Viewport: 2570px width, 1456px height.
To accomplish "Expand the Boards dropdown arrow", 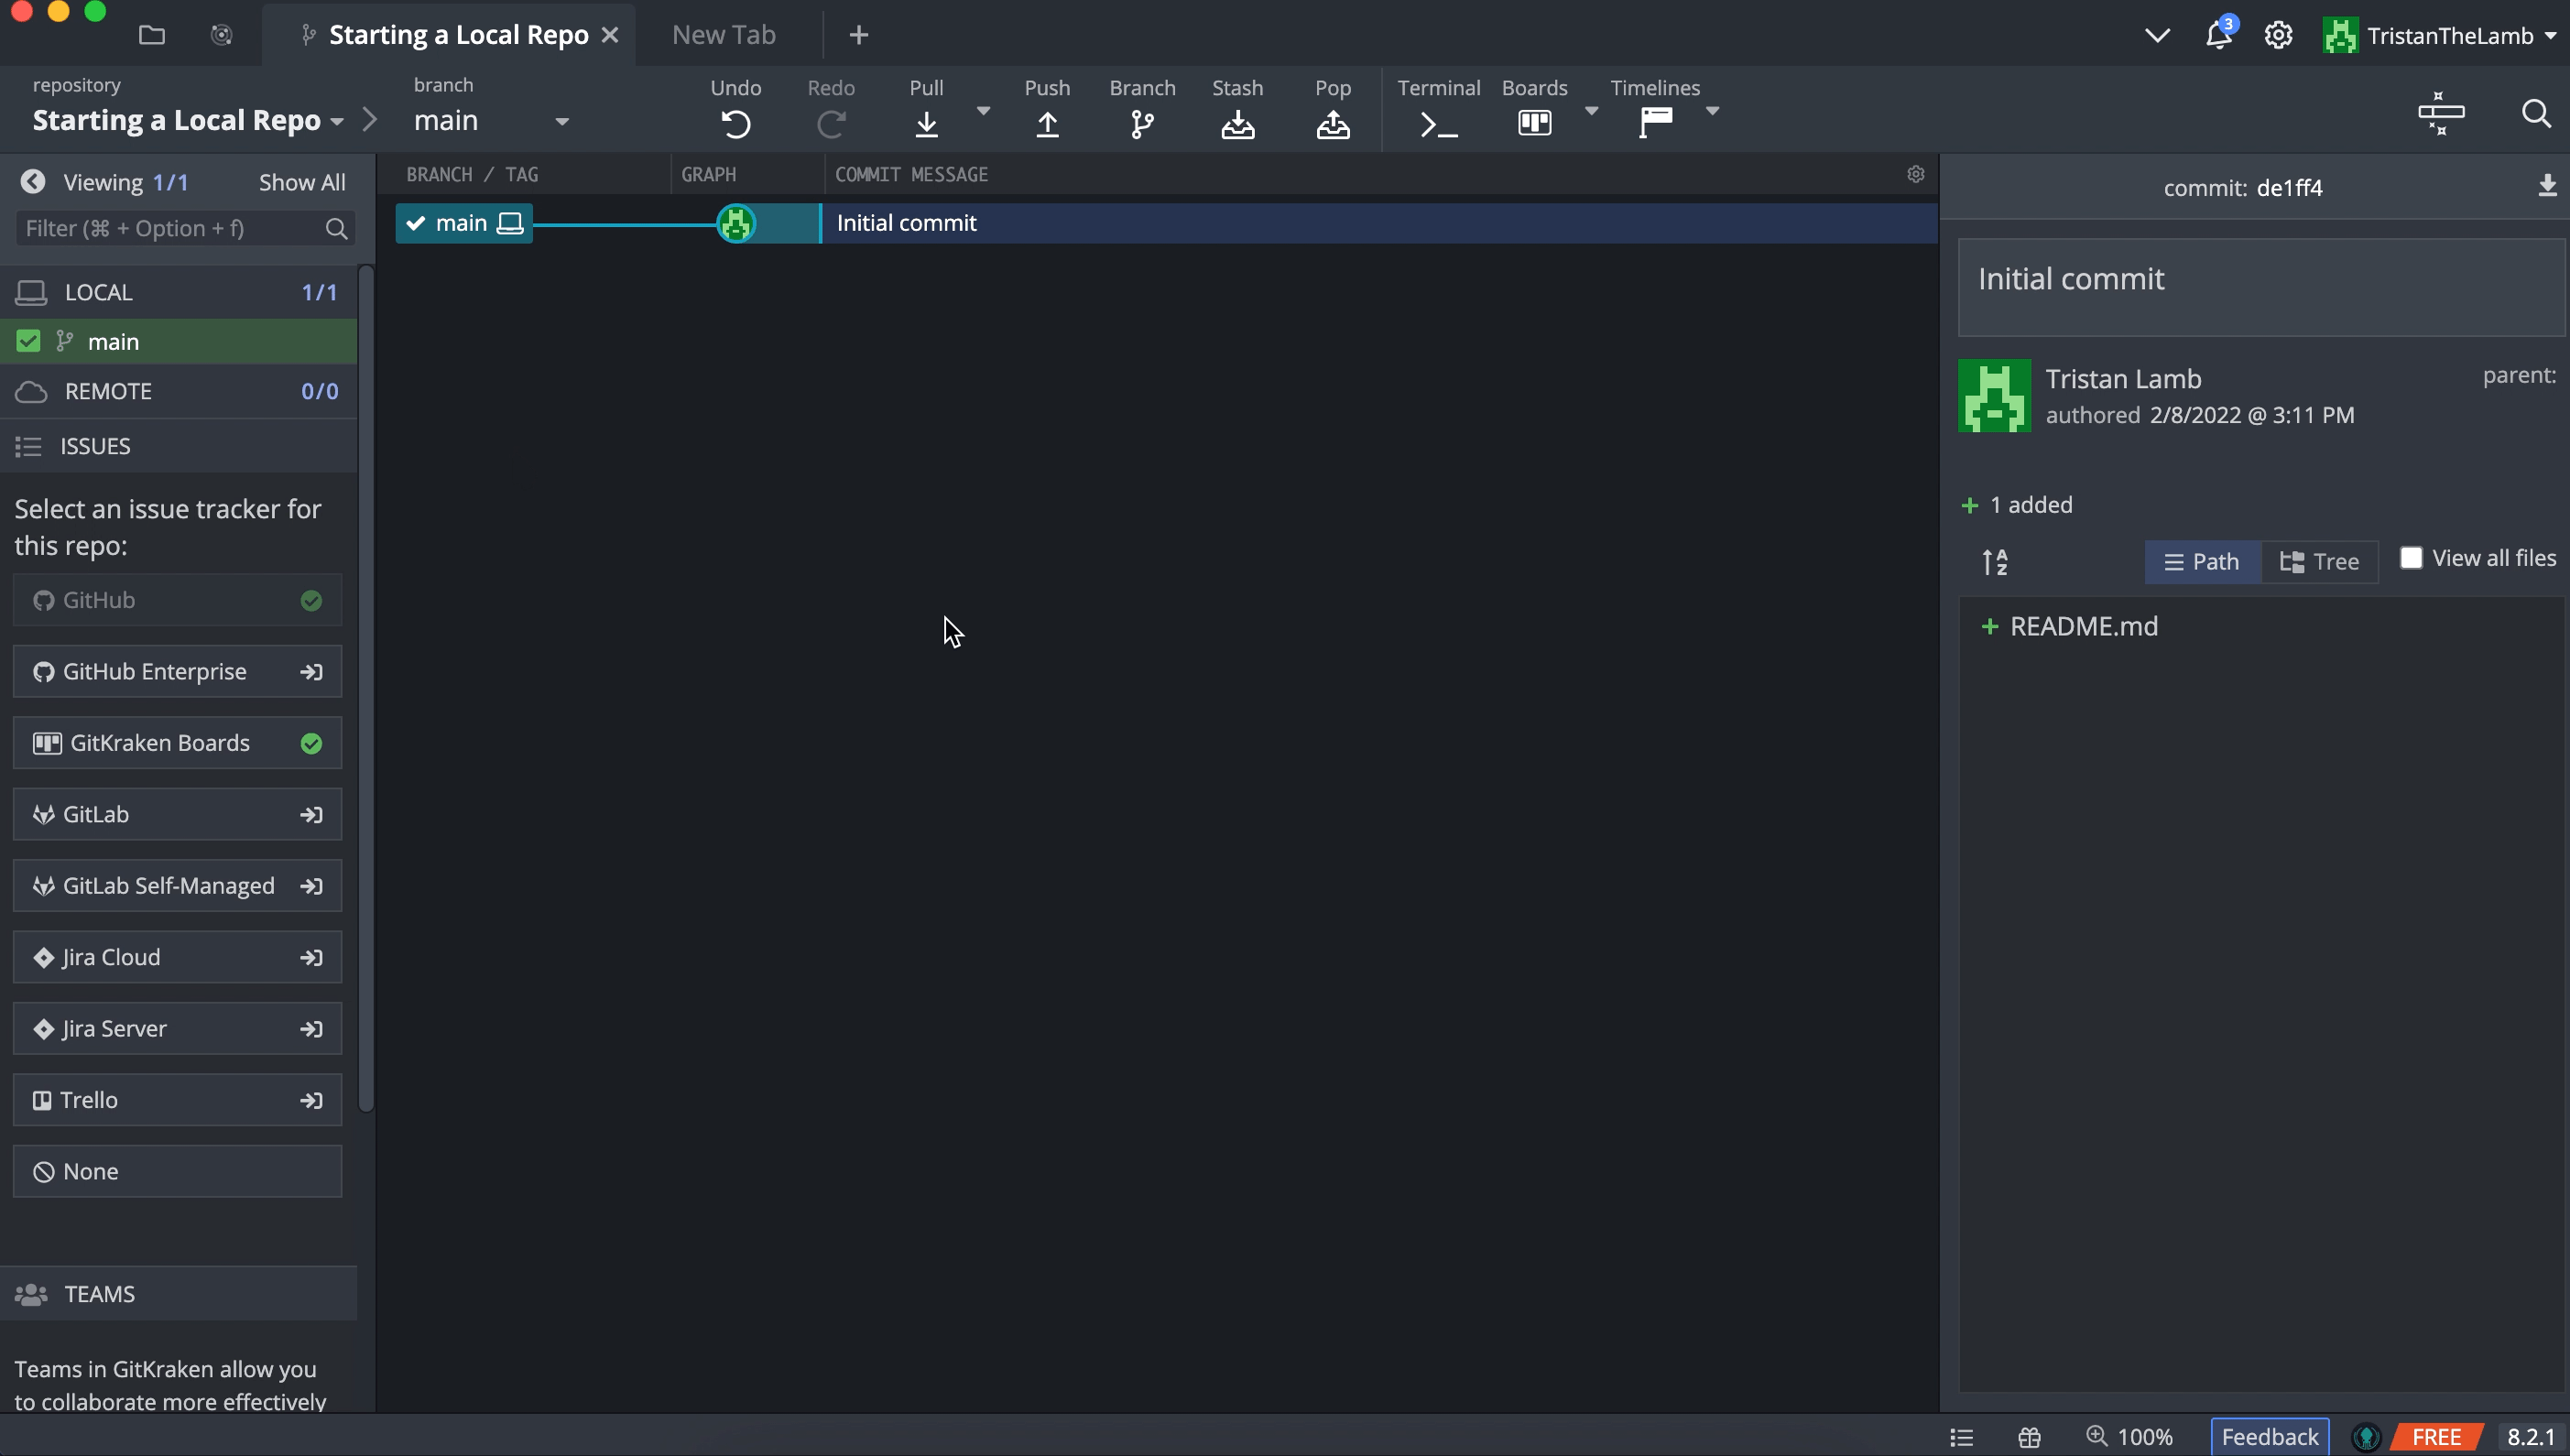I will [x=1591, y=110].
